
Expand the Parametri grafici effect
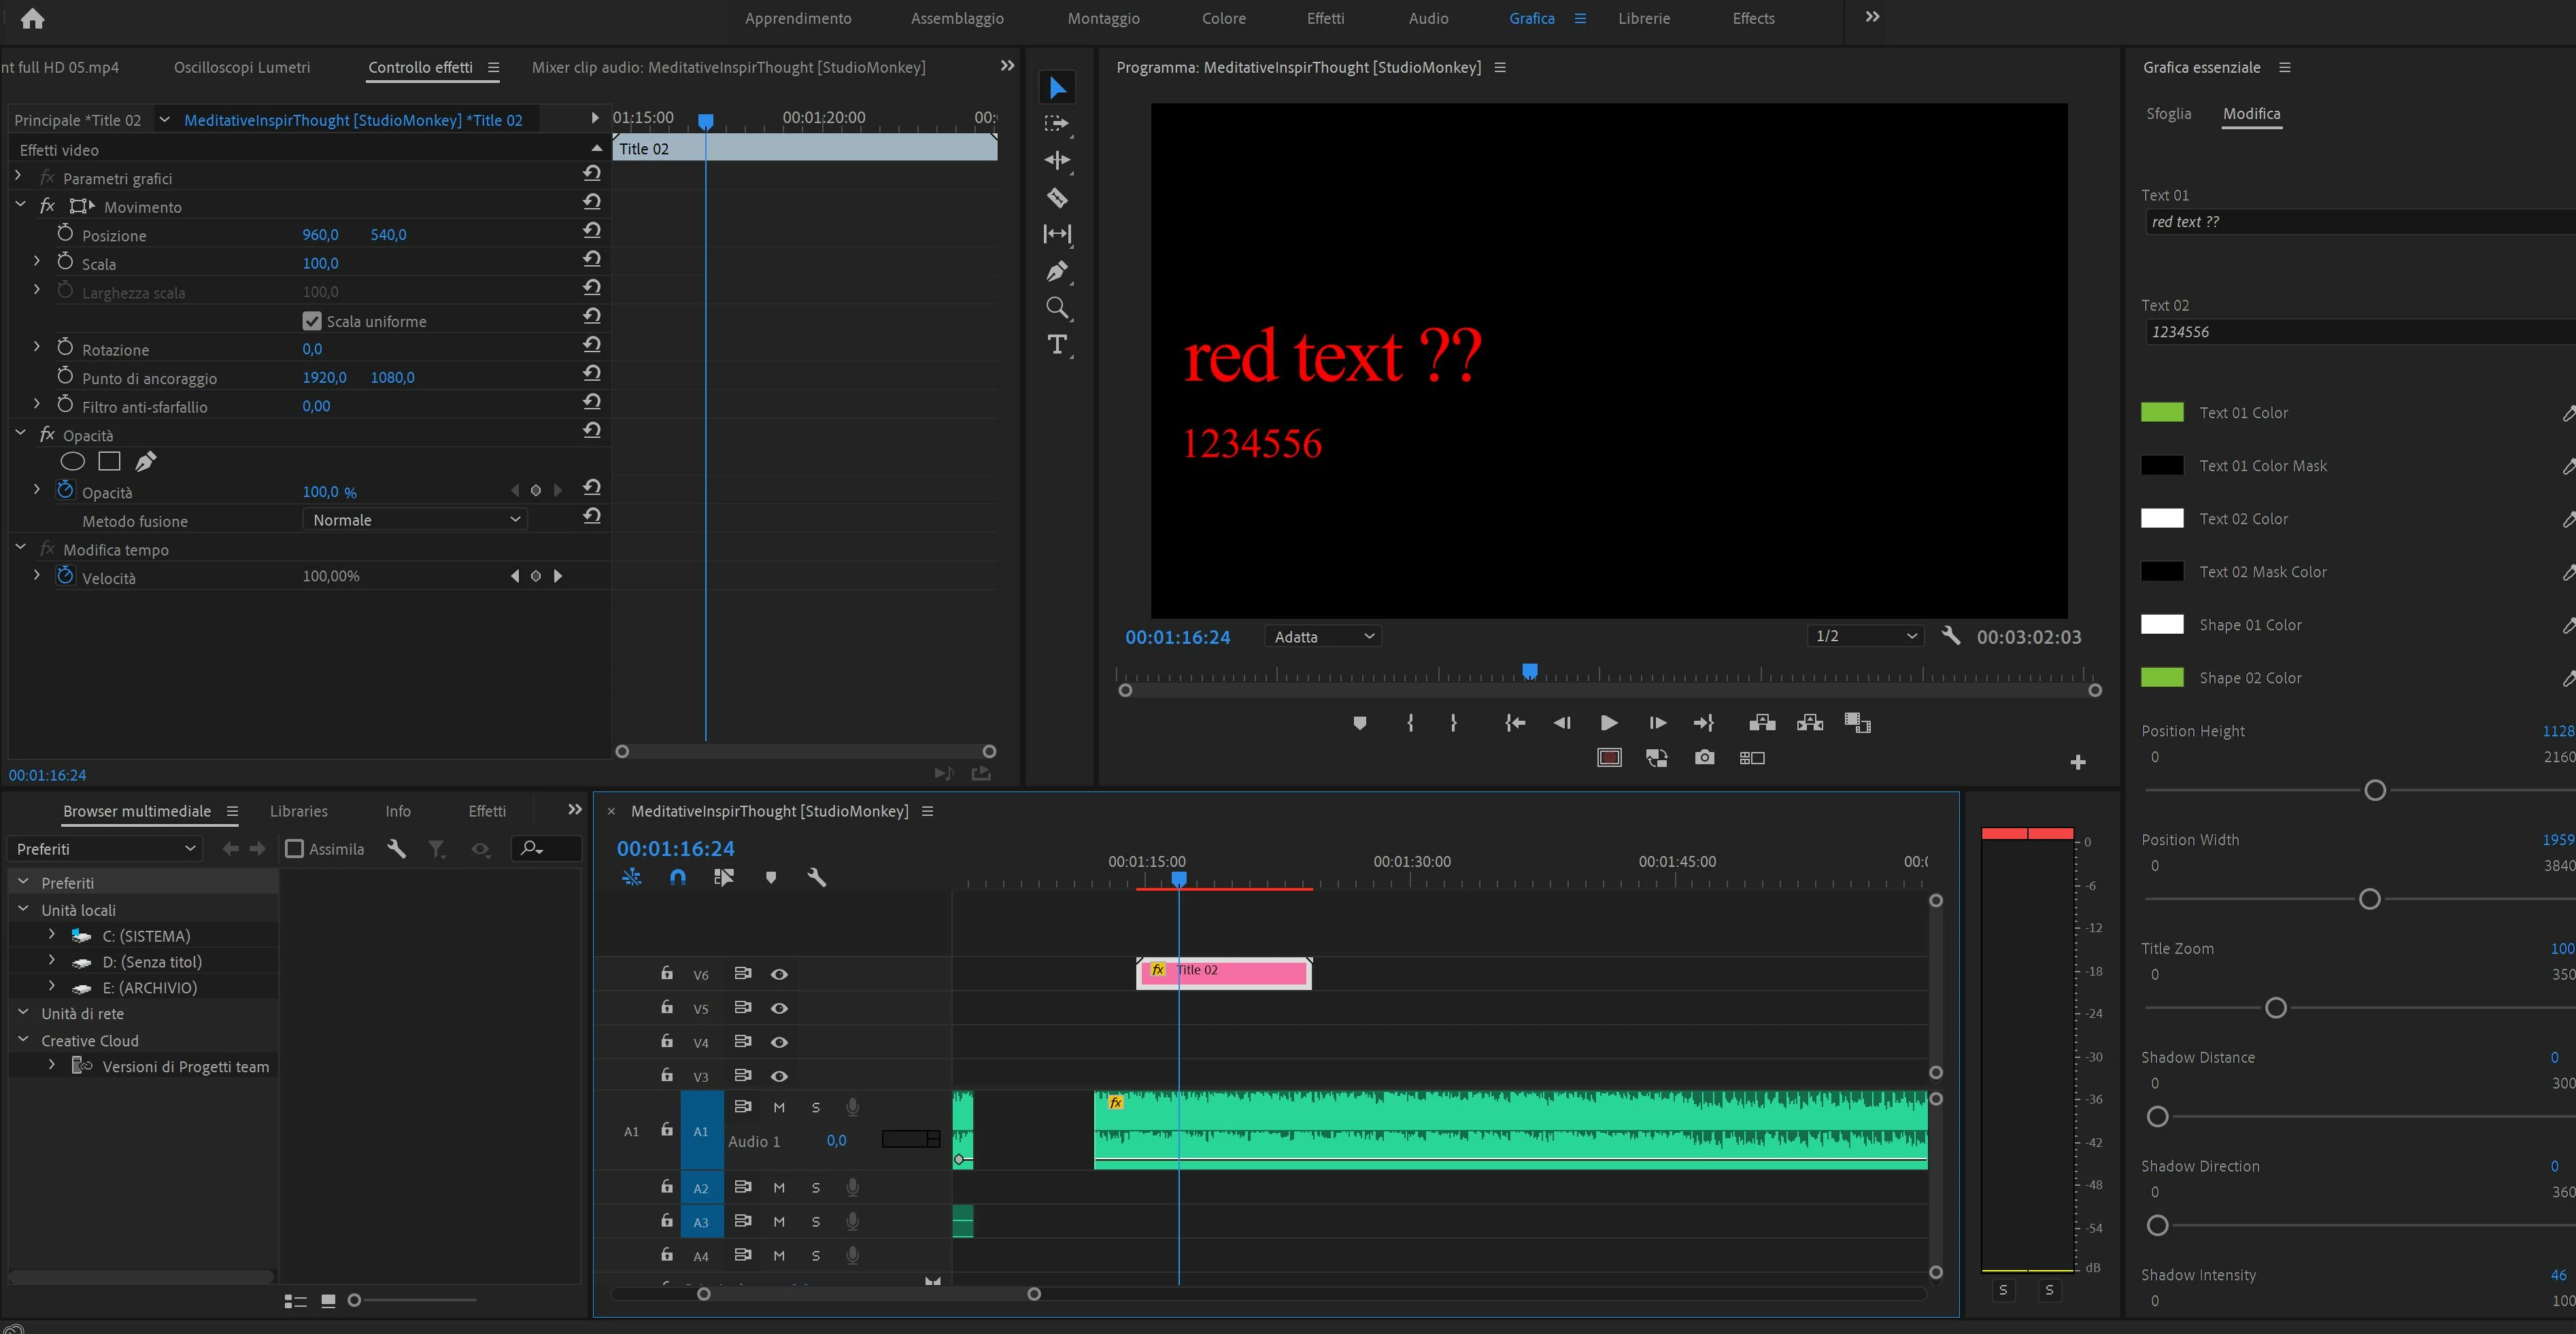click(x=18, y=176)
